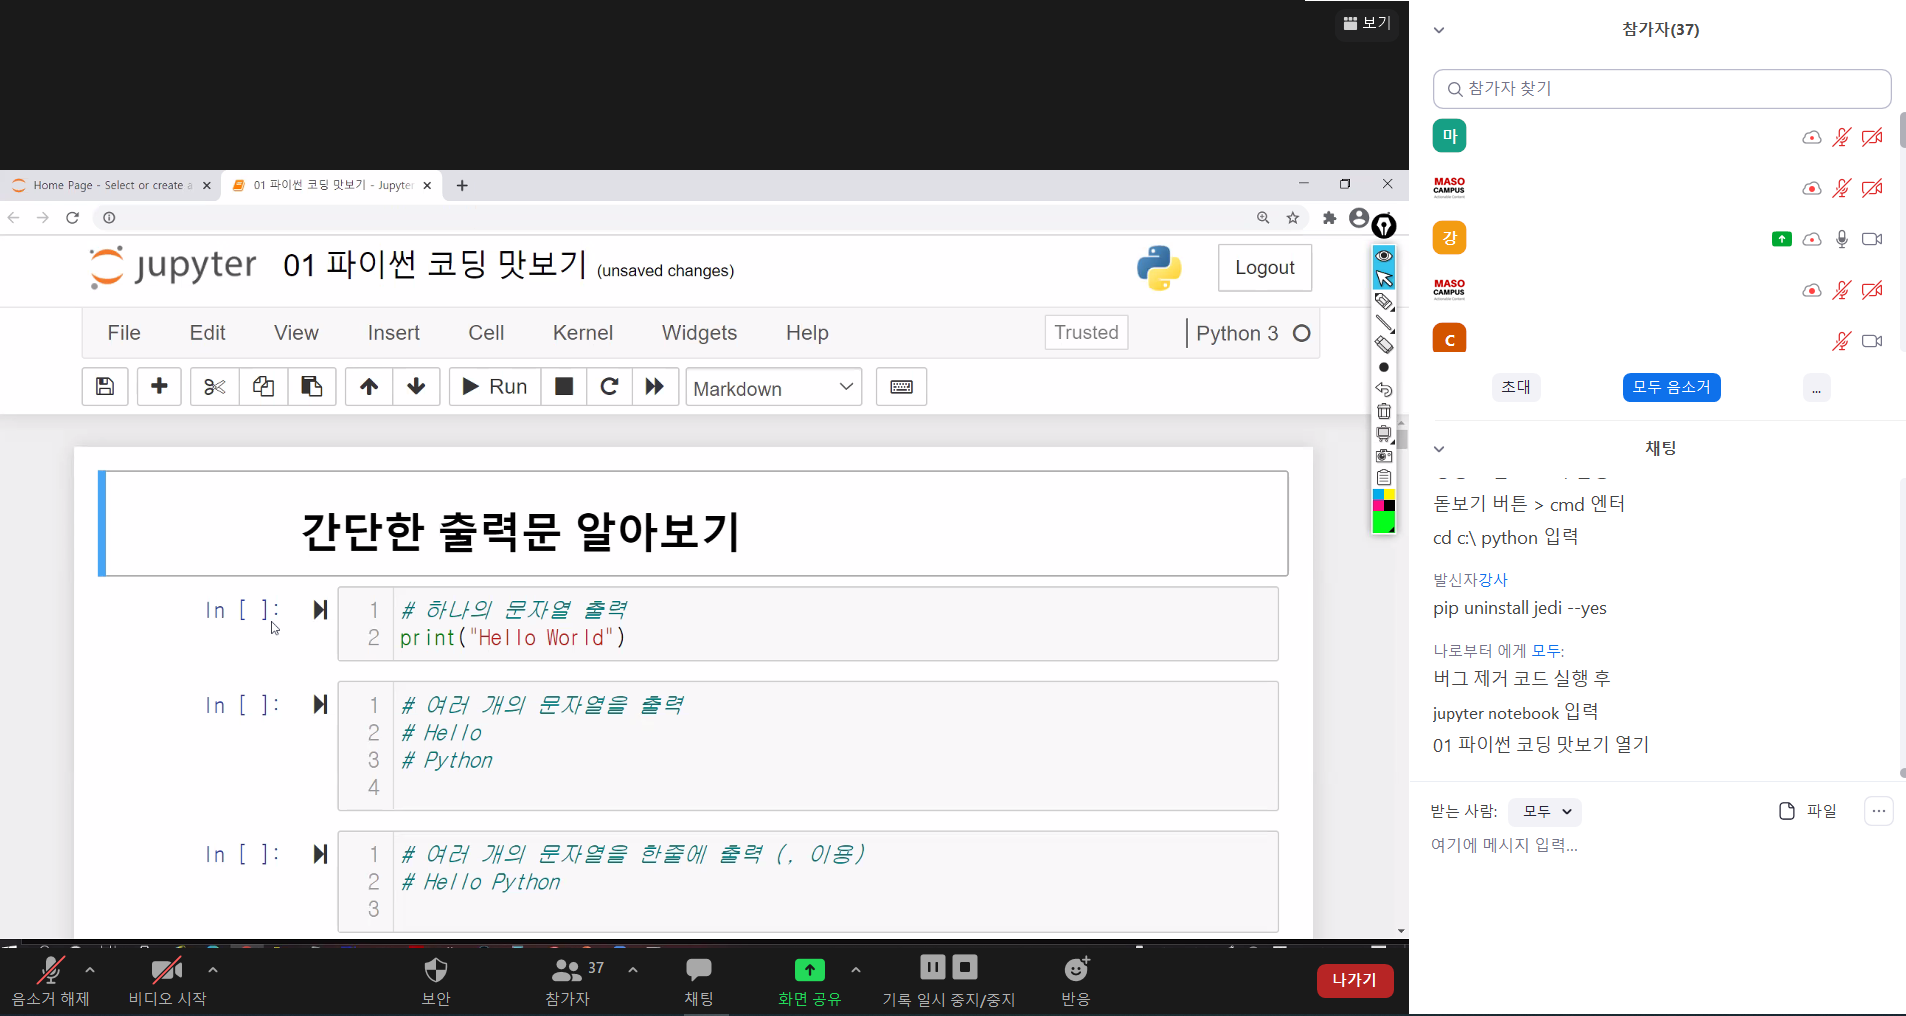Pick the green color swatch in annotation toolbar
This screenshot has width=1906, height=1016.
click(x=1383, y=523)
